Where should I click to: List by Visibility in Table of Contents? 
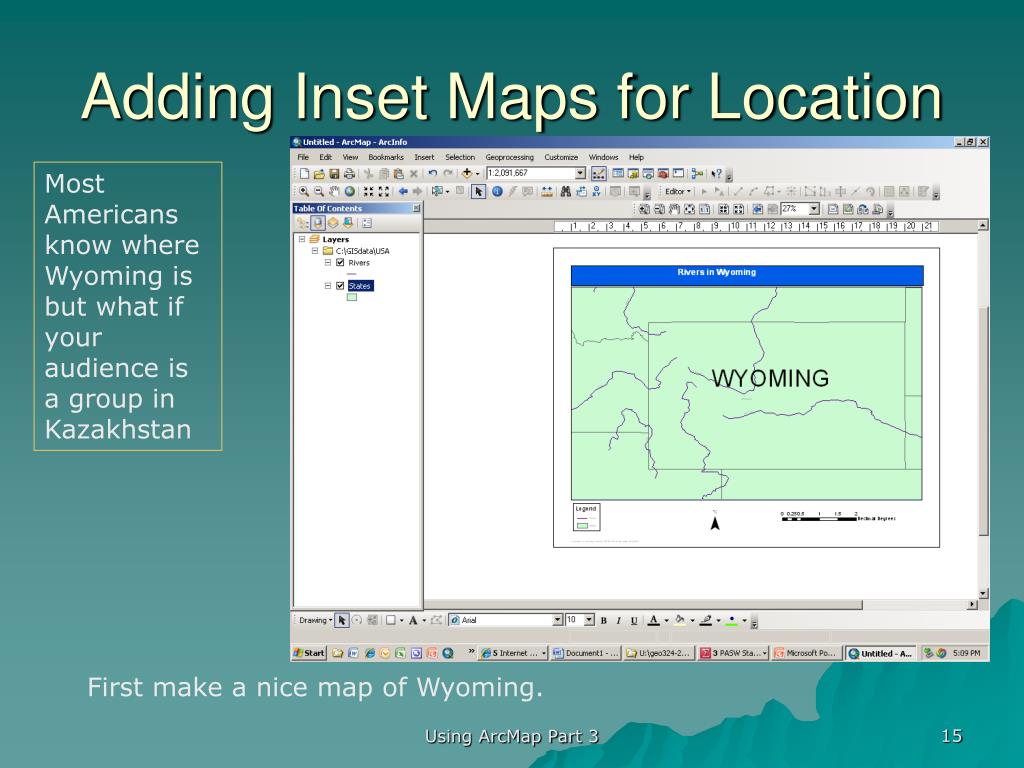click(x=332, y=223)
